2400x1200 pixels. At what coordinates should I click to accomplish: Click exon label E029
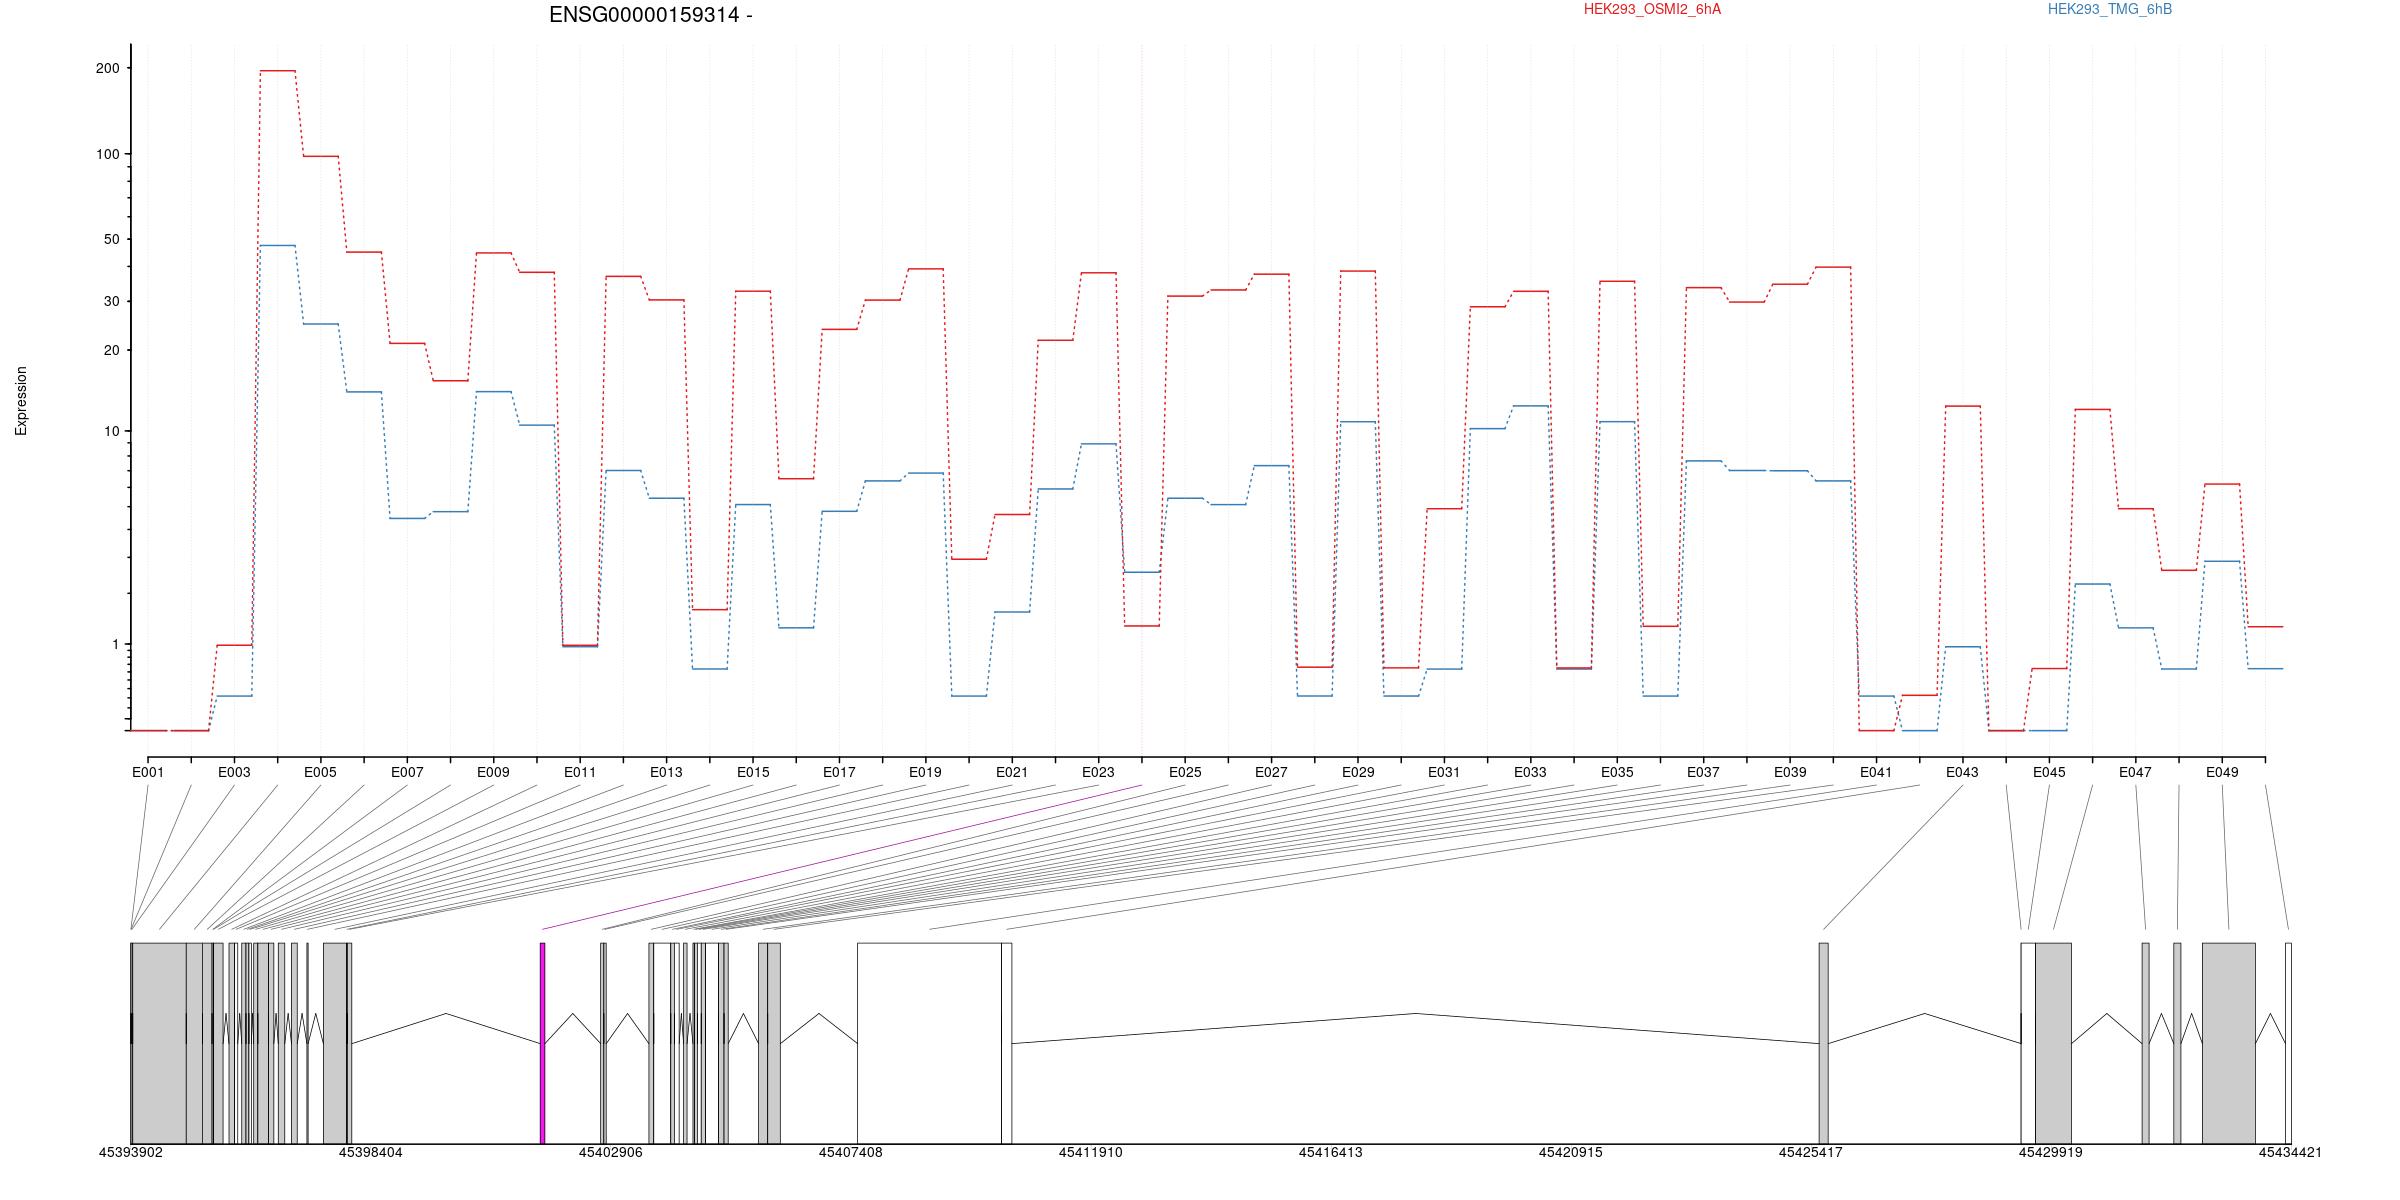point(1358,772)
